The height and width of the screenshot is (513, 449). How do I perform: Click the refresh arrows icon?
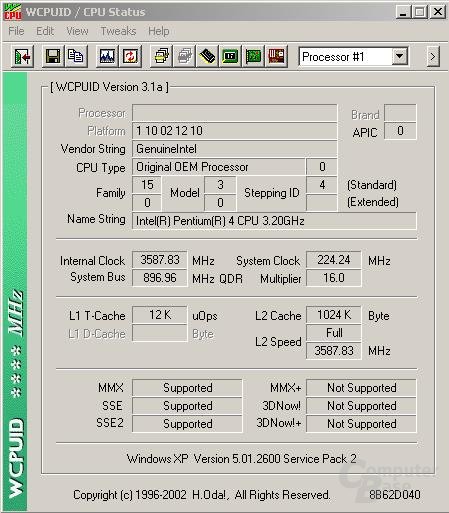click(130, 57)
